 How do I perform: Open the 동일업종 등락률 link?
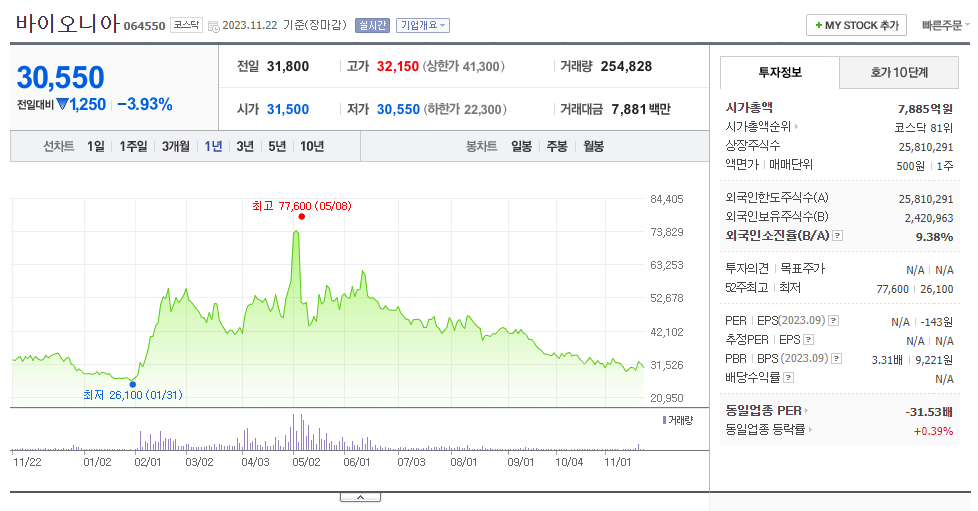click(x=768, y=429)
